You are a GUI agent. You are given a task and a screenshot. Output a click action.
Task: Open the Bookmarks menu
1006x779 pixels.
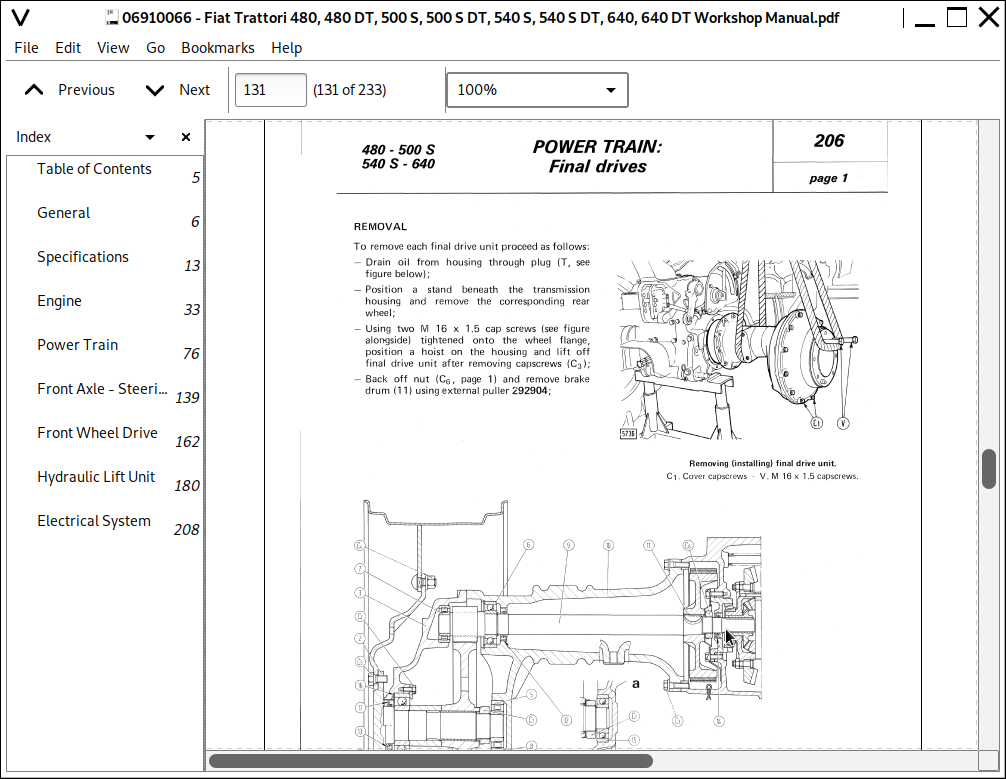pyautogui.click(x=218, y=47)
